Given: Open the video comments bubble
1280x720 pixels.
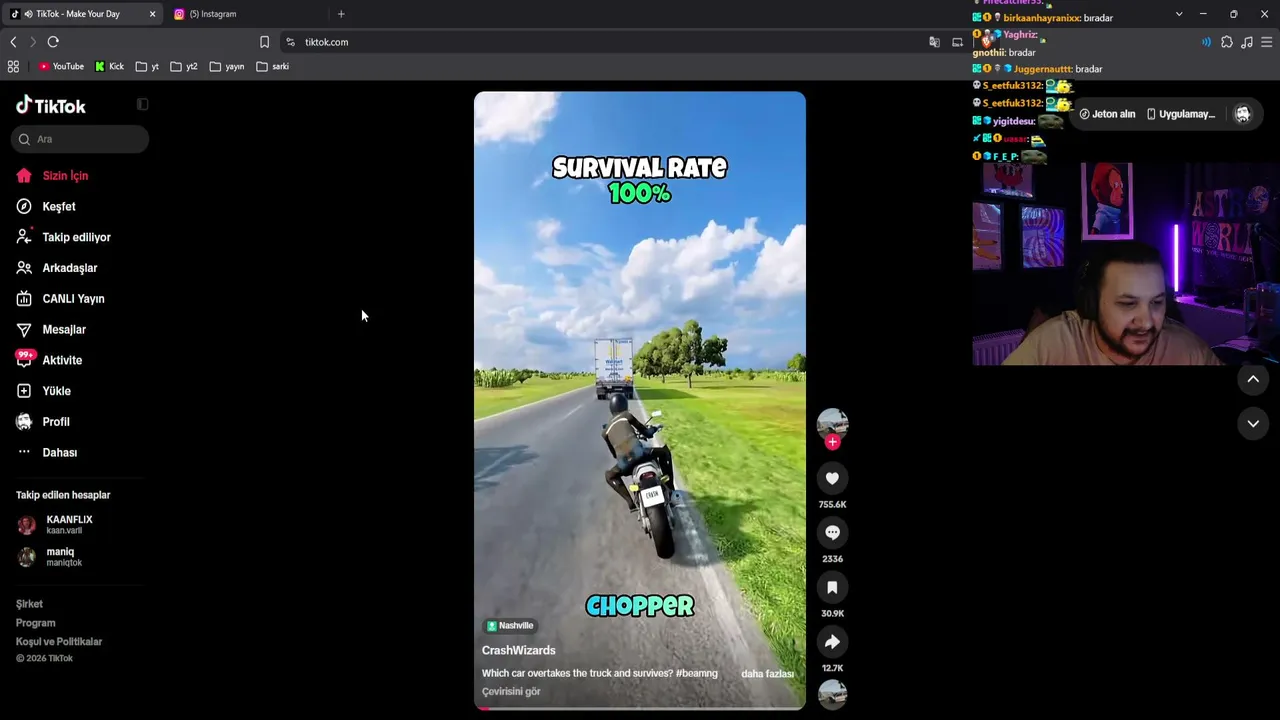Looking at the screenshot, I should [832, 533].
